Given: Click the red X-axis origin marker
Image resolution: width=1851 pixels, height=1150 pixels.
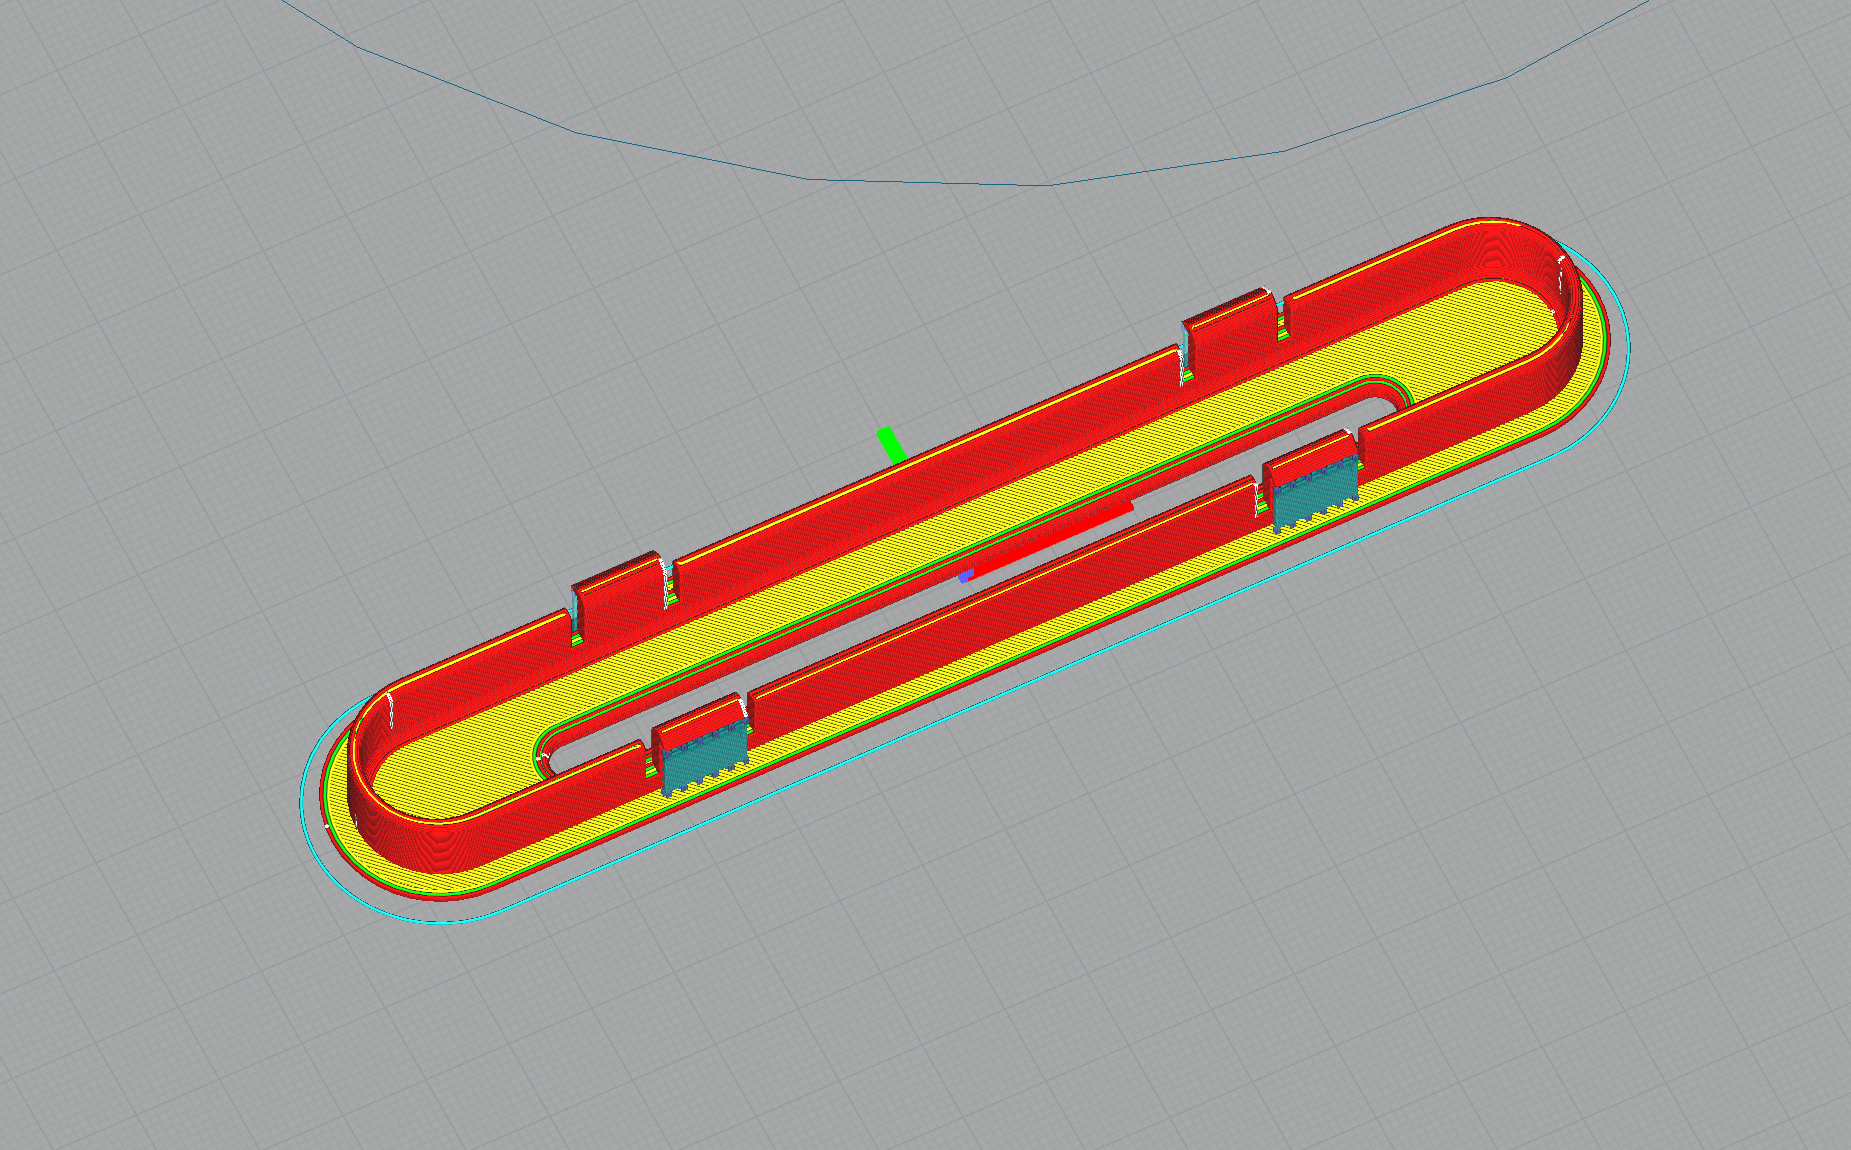Looking at the screenshot, I should pos(1050,540).
